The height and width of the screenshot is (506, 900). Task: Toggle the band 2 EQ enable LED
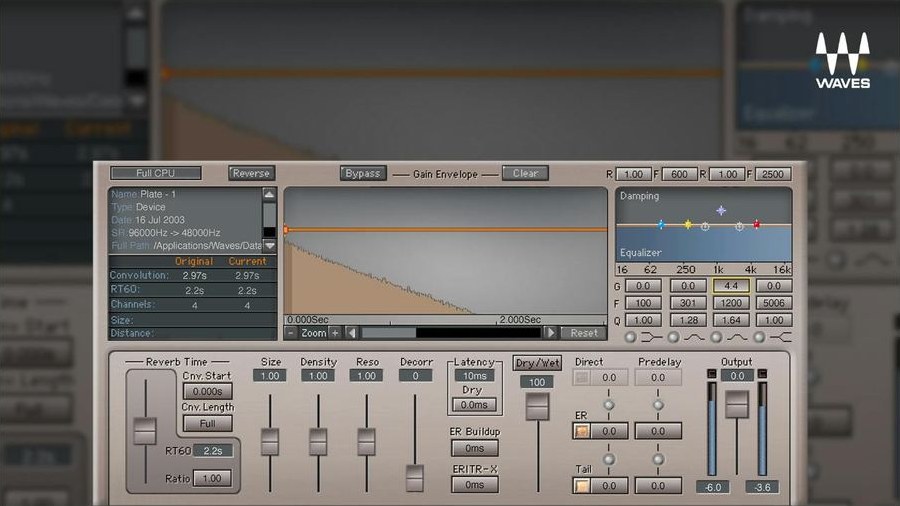click(x=673, y=337)
